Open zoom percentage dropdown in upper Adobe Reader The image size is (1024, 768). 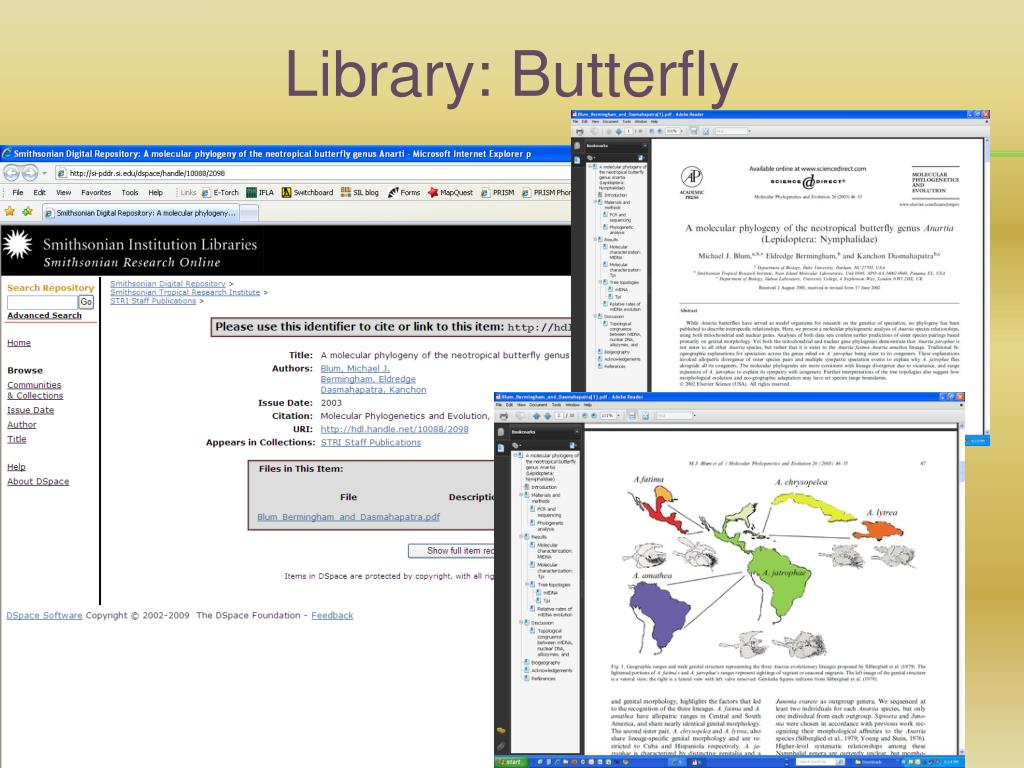(683, 132)
